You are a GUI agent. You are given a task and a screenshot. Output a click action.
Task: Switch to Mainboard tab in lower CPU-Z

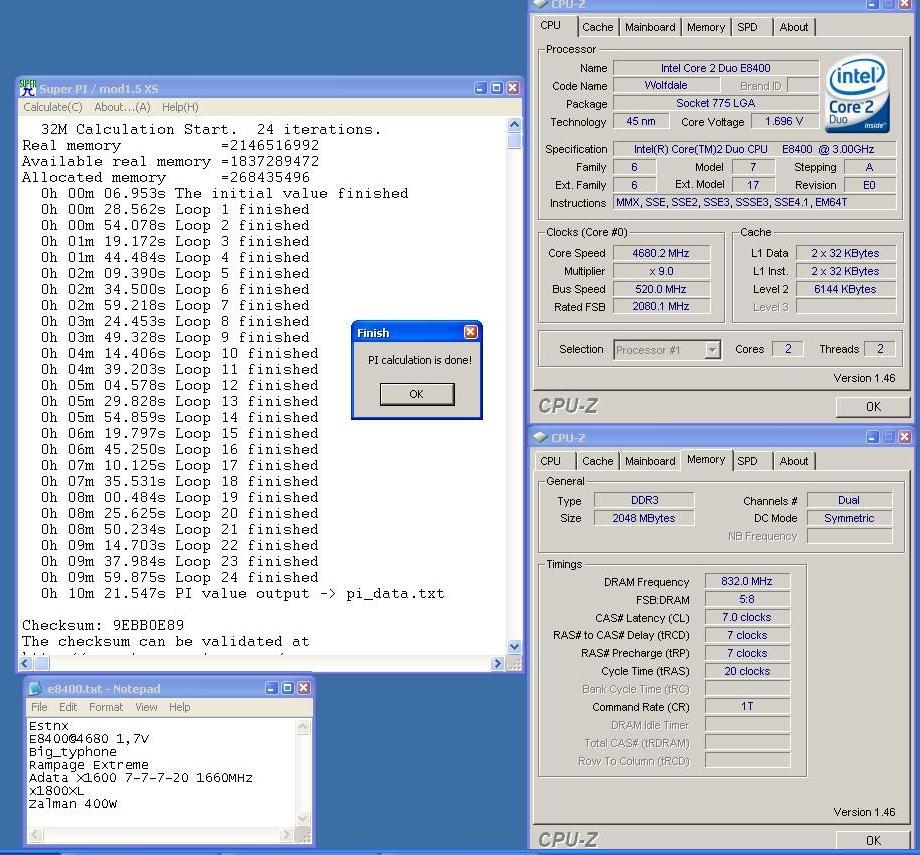650,461
